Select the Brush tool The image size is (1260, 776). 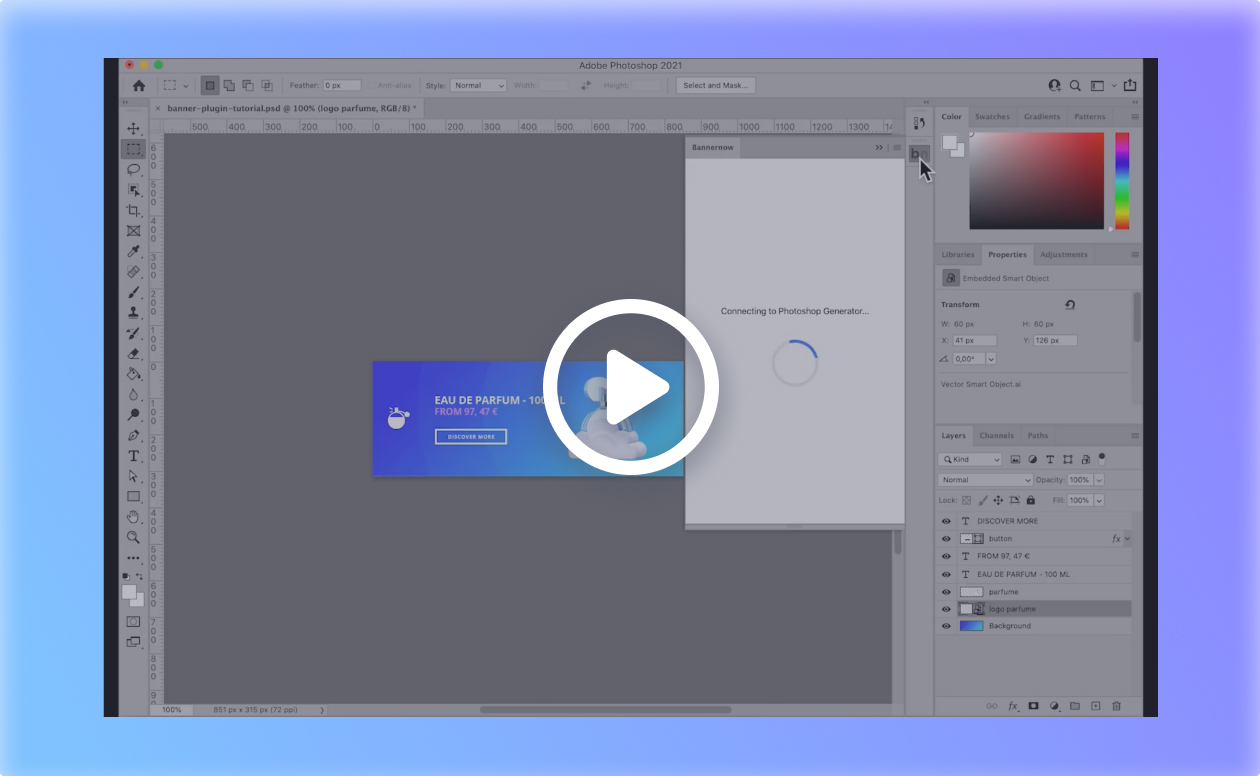click(133, 292)
